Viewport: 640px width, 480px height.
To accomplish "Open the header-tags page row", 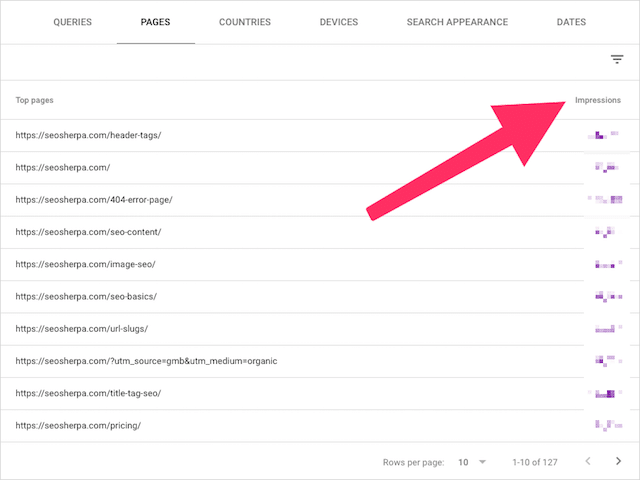I will coord(320,135).
